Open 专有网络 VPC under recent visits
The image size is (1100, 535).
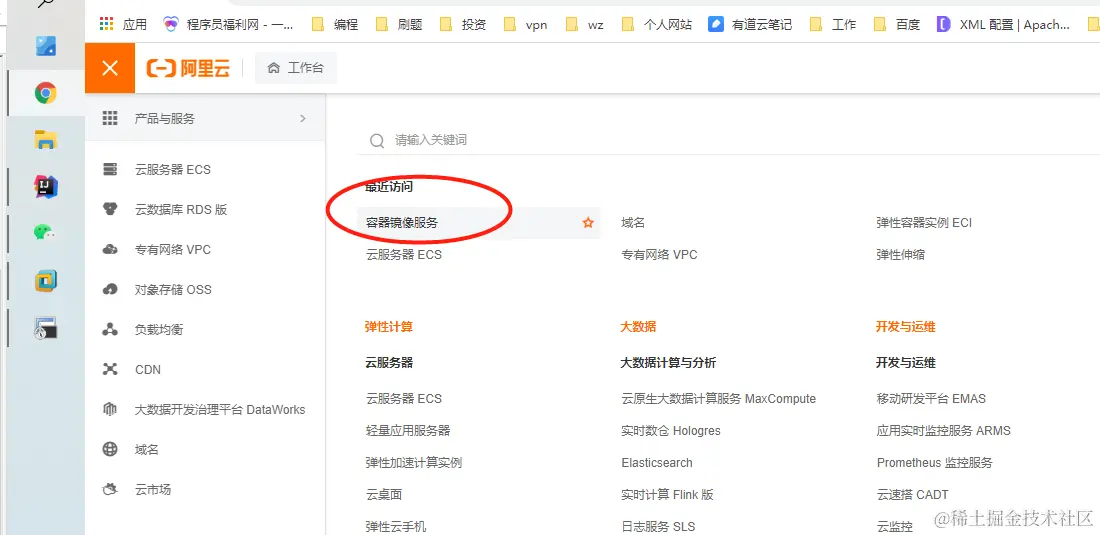pyautogui.click(x=659, y=255)
